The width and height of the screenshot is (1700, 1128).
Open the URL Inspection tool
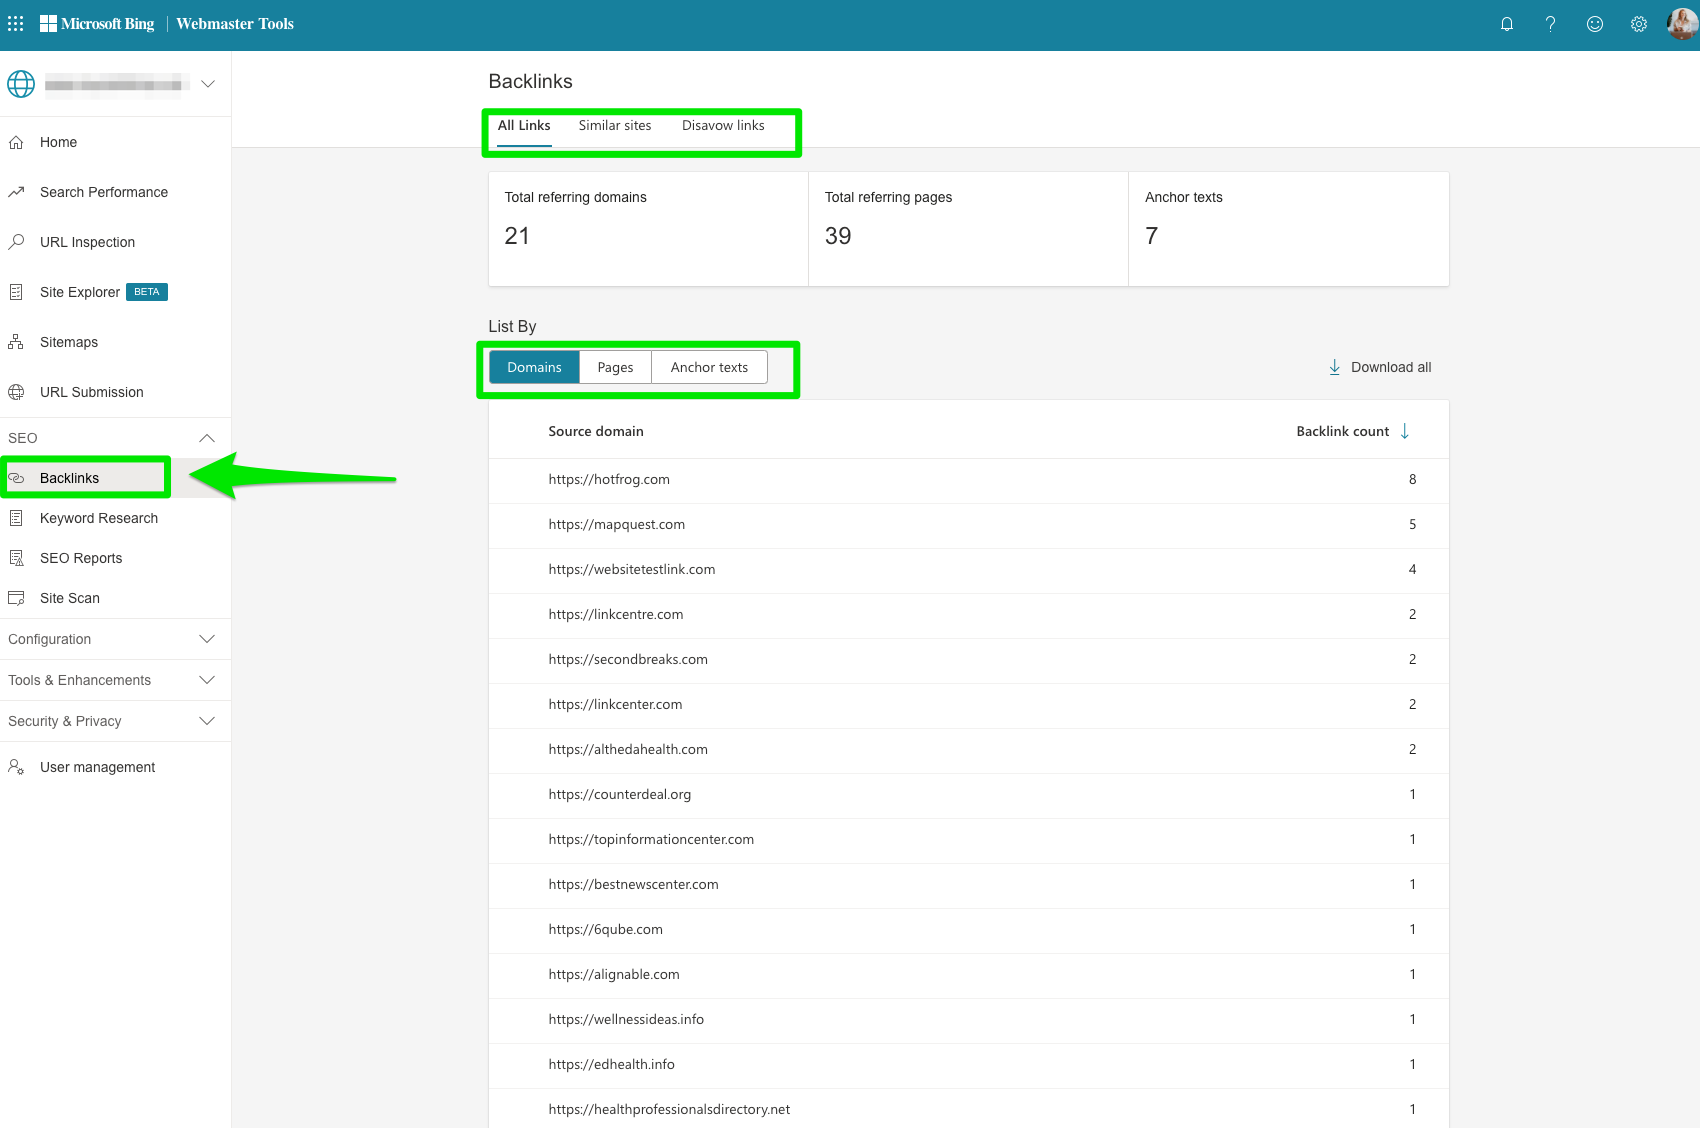click(x=87, y=242)
